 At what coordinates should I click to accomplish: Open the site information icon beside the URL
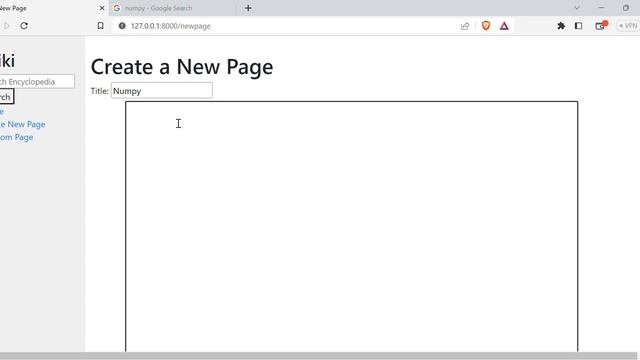122,26
